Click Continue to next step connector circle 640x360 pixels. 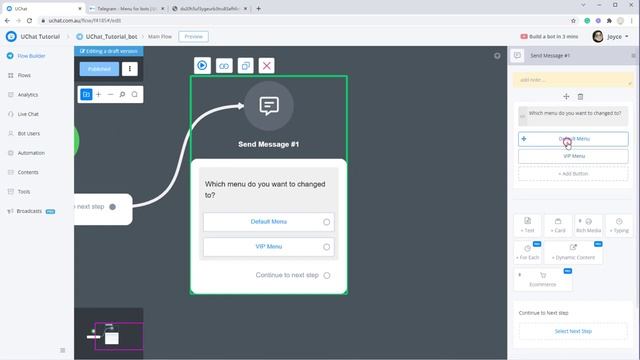coord(327,276)
